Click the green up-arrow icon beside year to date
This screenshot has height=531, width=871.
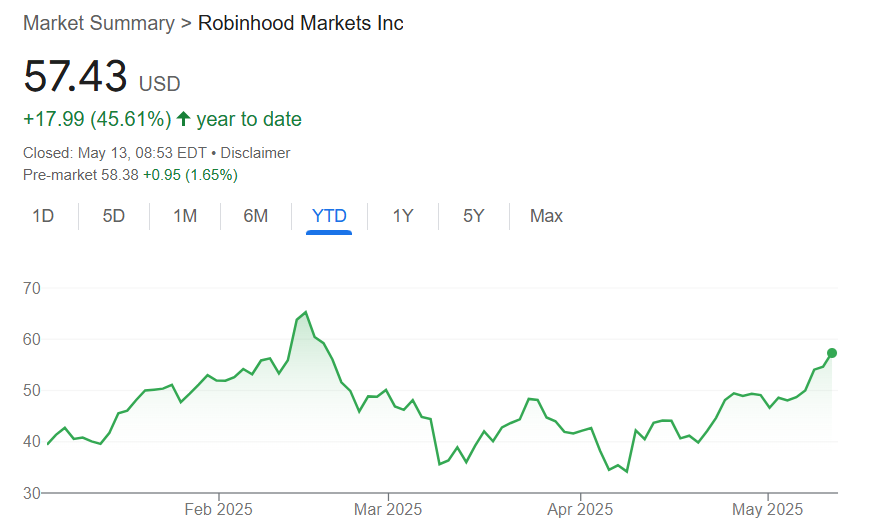(183, 120)
